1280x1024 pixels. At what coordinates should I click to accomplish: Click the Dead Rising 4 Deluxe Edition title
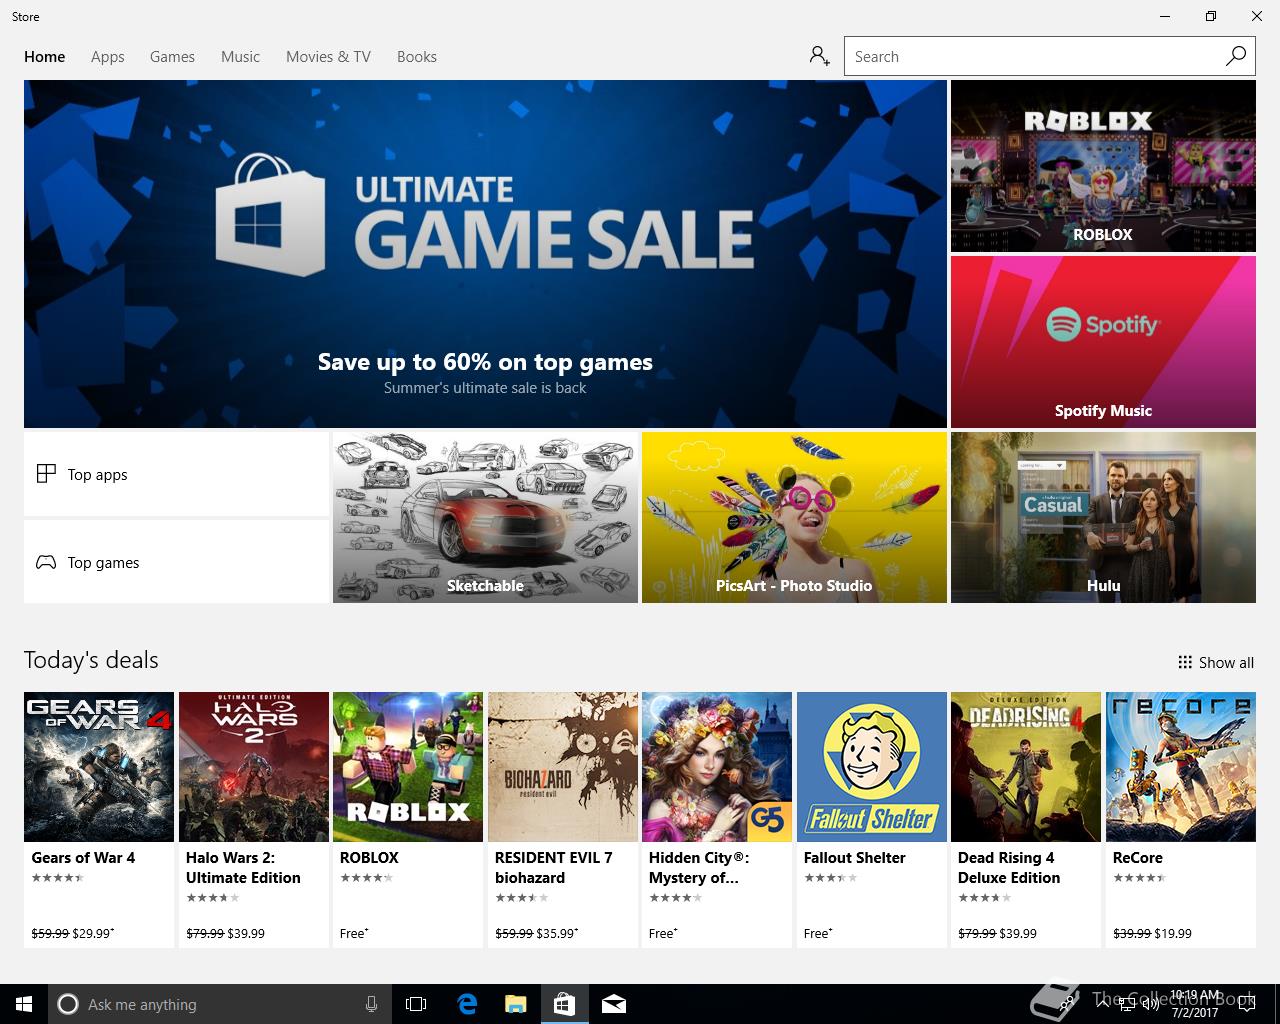pyautogui.click(x=1009, y=868)
